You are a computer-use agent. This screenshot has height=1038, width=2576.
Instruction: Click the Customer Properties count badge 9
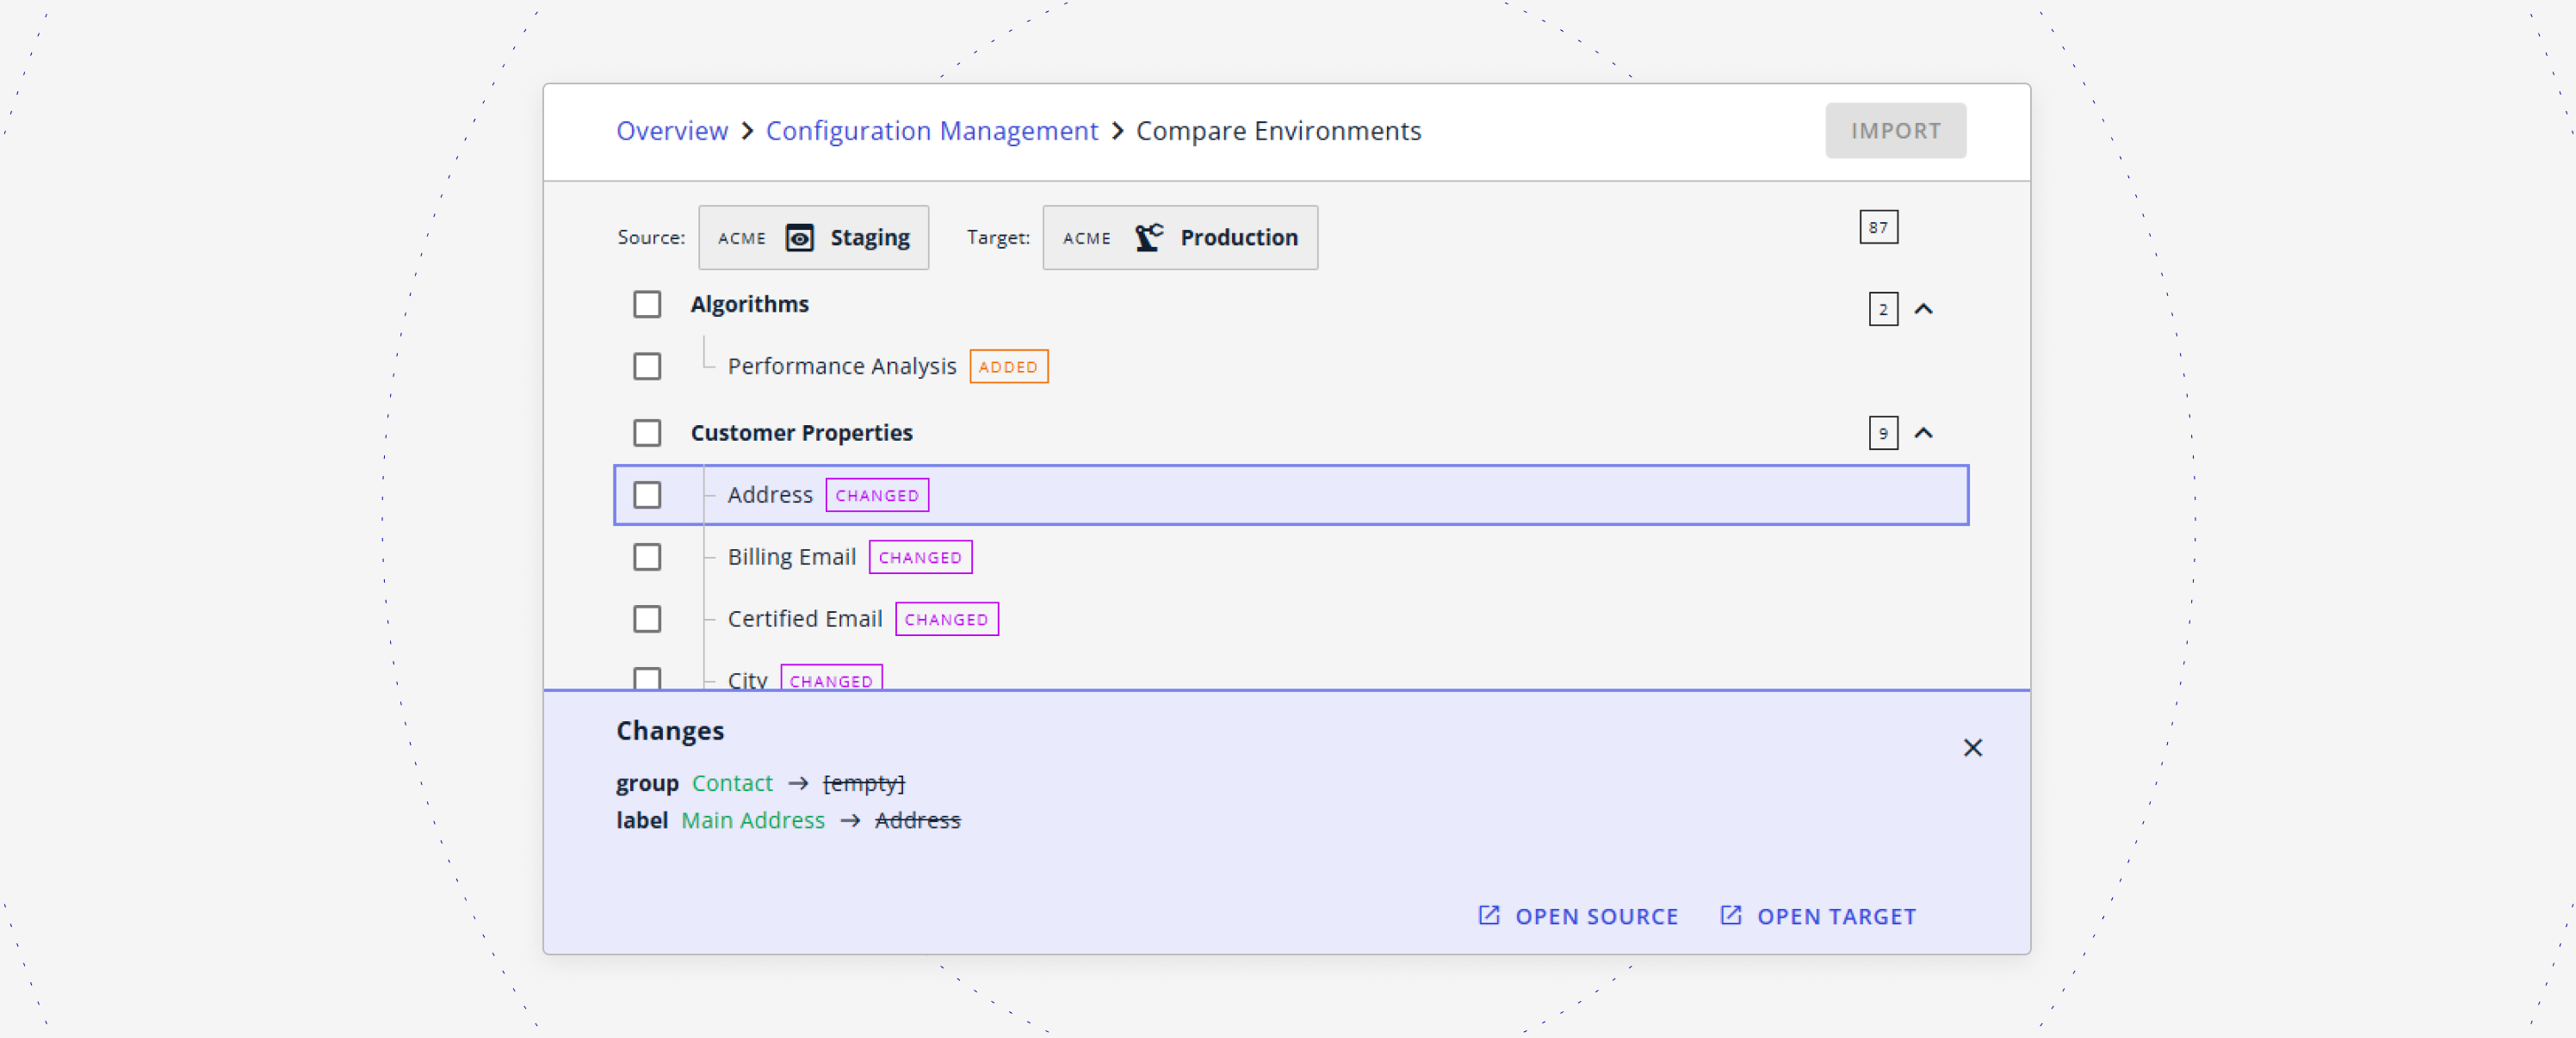point(1882,433)
